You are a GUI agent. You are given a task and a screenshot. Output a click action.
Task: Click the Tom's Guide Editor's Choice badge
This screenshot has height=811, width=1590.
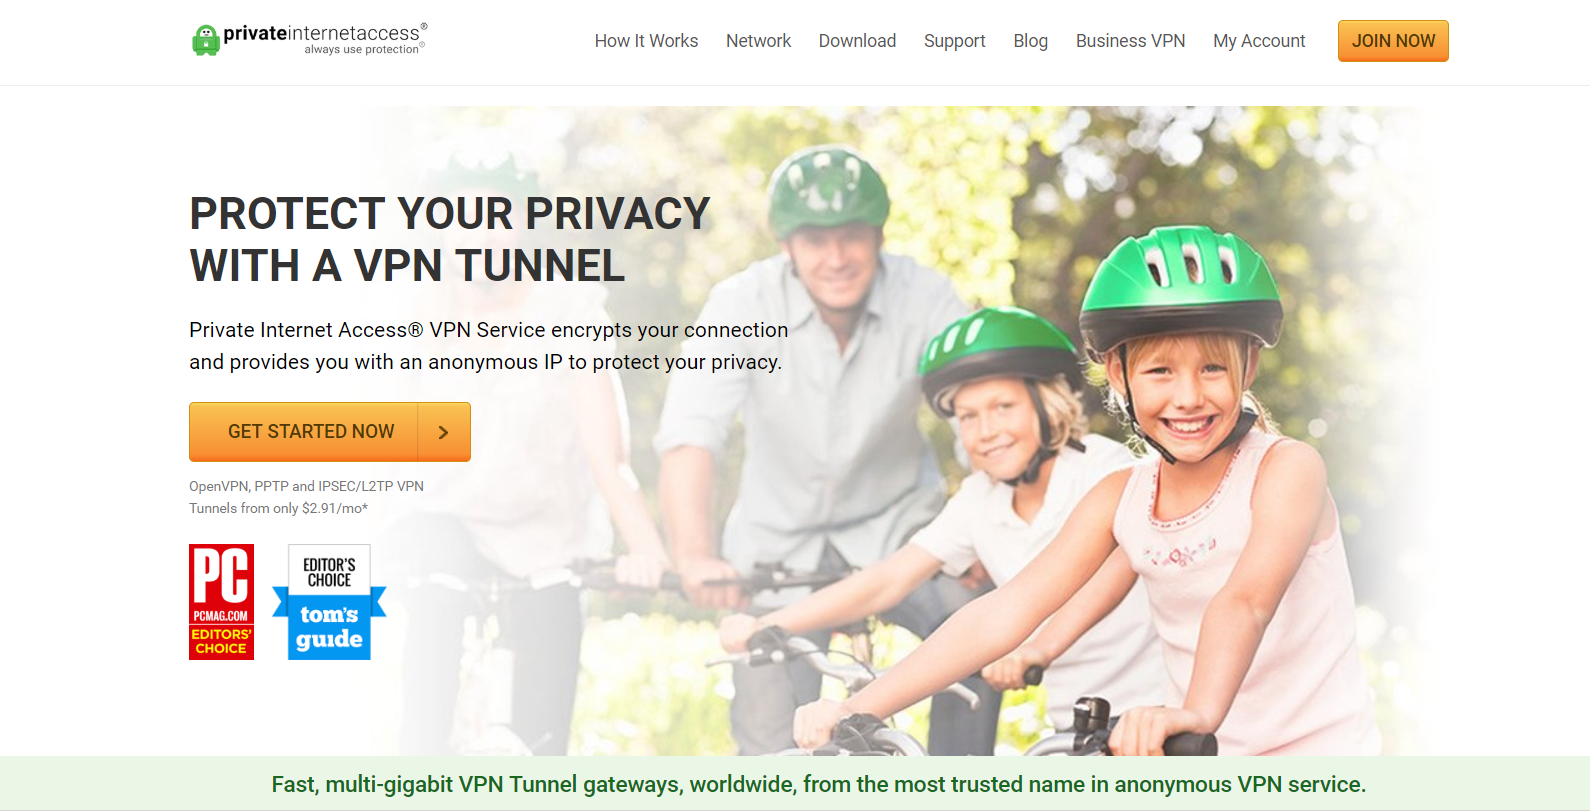[x=329, y=602]
